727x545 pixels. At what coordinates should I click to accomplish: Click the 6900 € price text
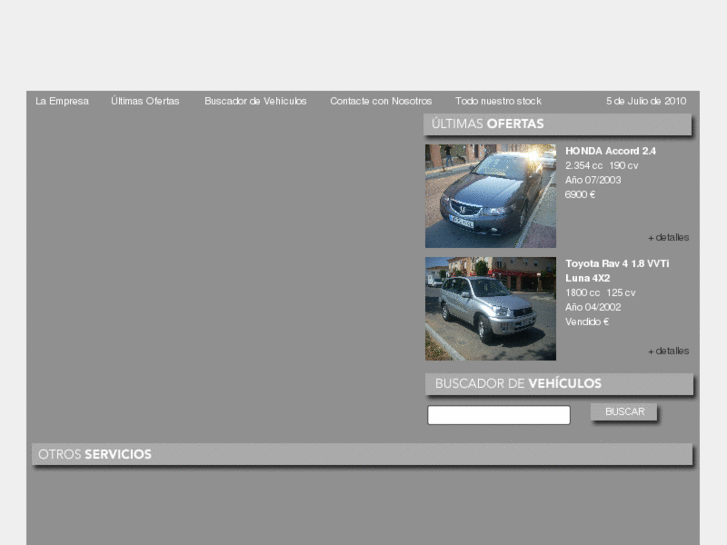580,195
